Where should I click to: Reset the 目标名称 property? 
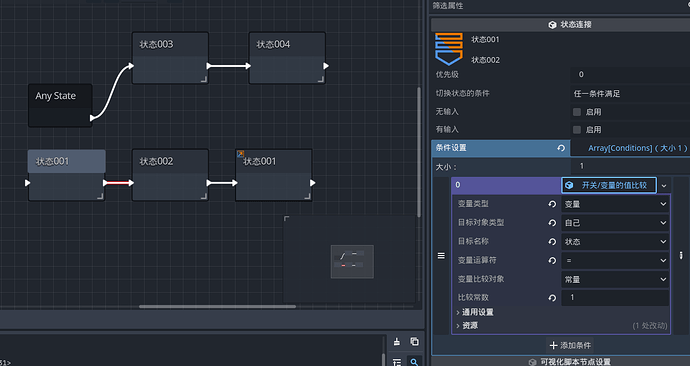pyautogui.click(x=552, y=242)
